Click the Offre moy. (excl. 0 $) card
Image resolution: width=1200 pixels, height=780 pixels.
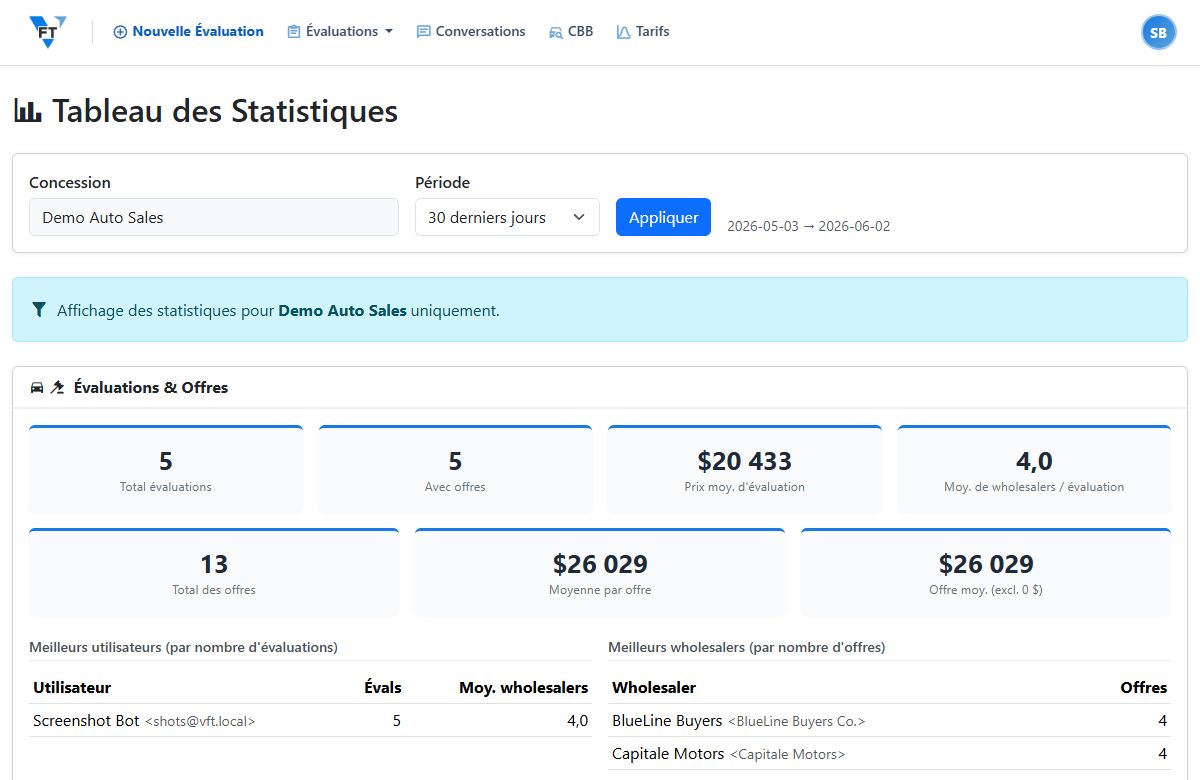click(986, 572)
